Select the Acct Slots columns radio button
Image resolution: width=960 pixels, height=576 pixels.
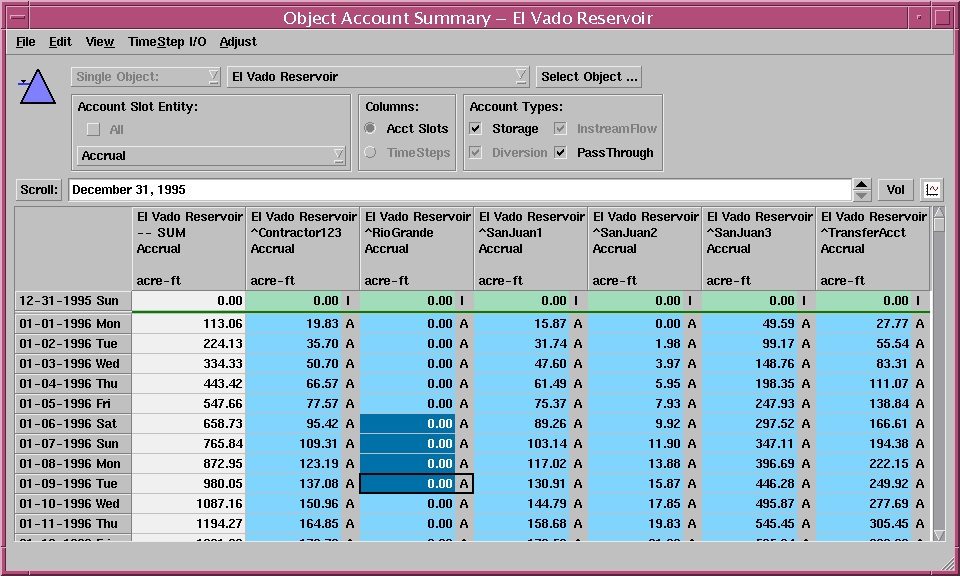click(x=370, y=128)
